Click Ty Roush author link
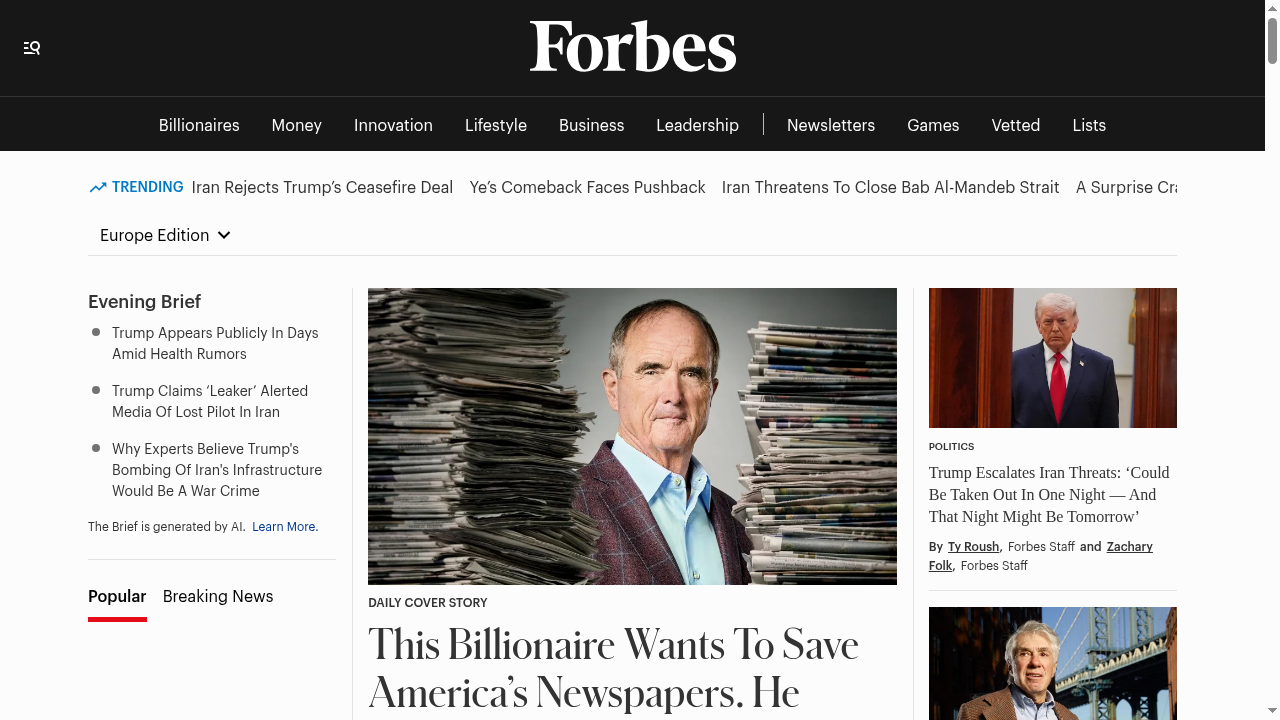The image size is (1280, 720). (973, 547)
